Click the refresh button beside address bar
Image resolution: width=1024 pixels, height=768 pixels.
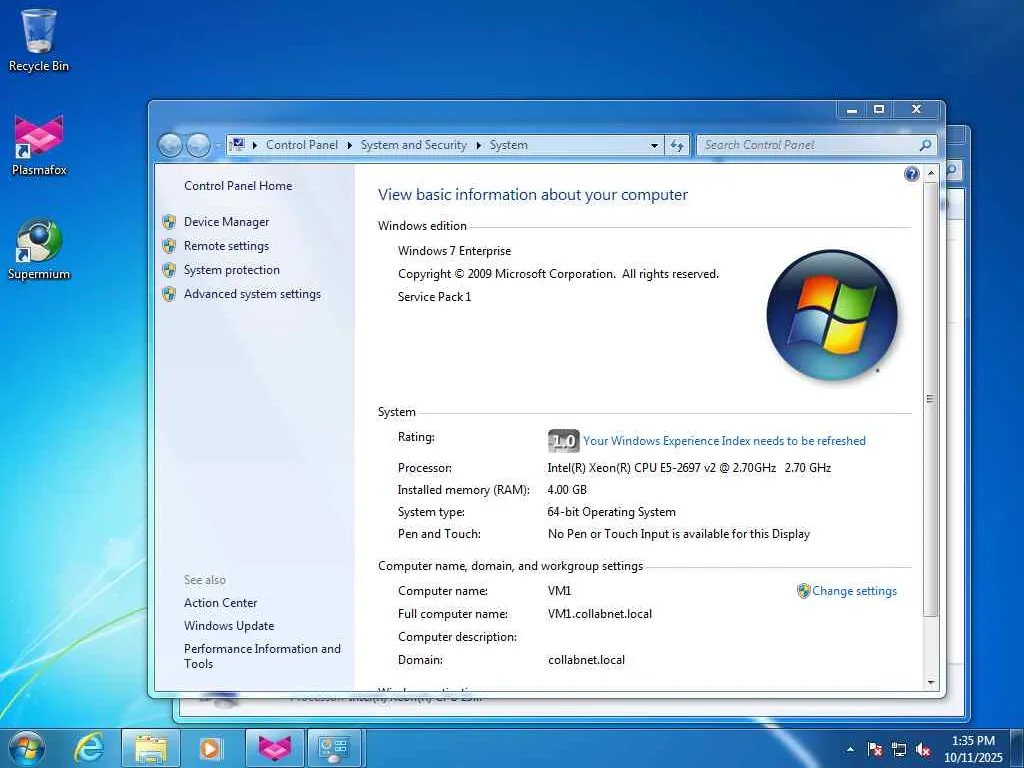677,145
